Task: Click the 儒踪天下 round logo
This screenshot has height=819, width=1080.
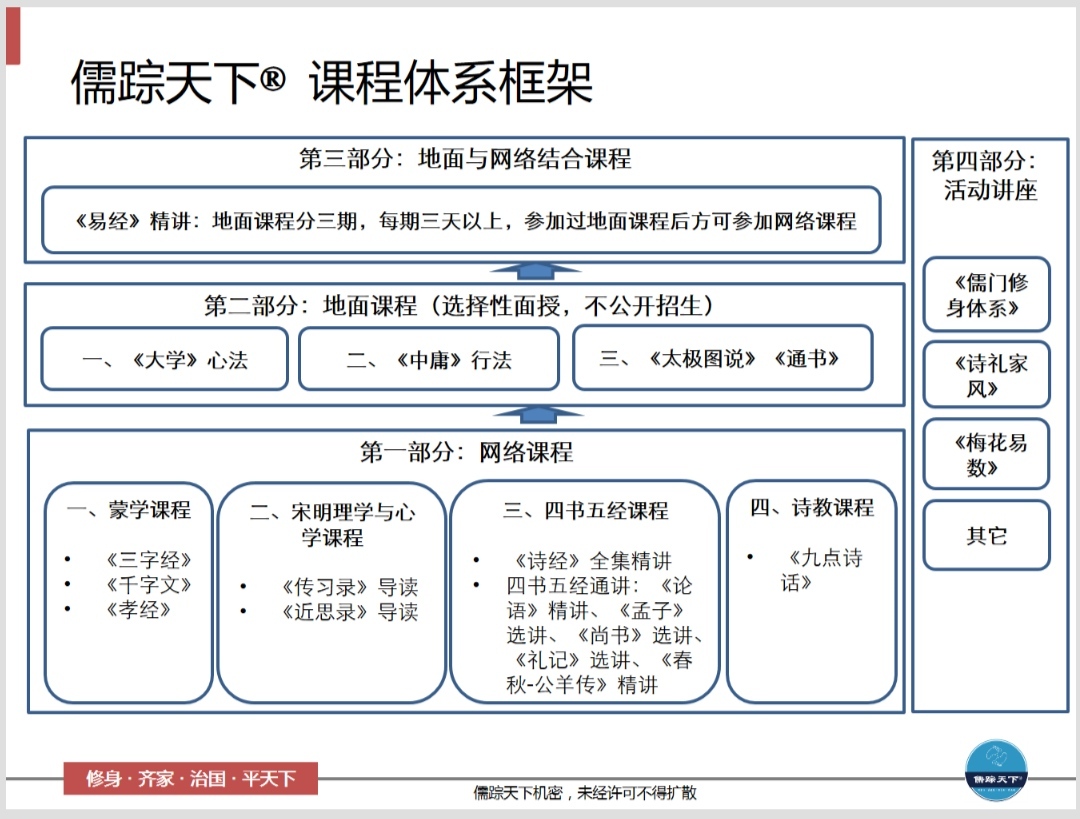Action: (996, 771)
